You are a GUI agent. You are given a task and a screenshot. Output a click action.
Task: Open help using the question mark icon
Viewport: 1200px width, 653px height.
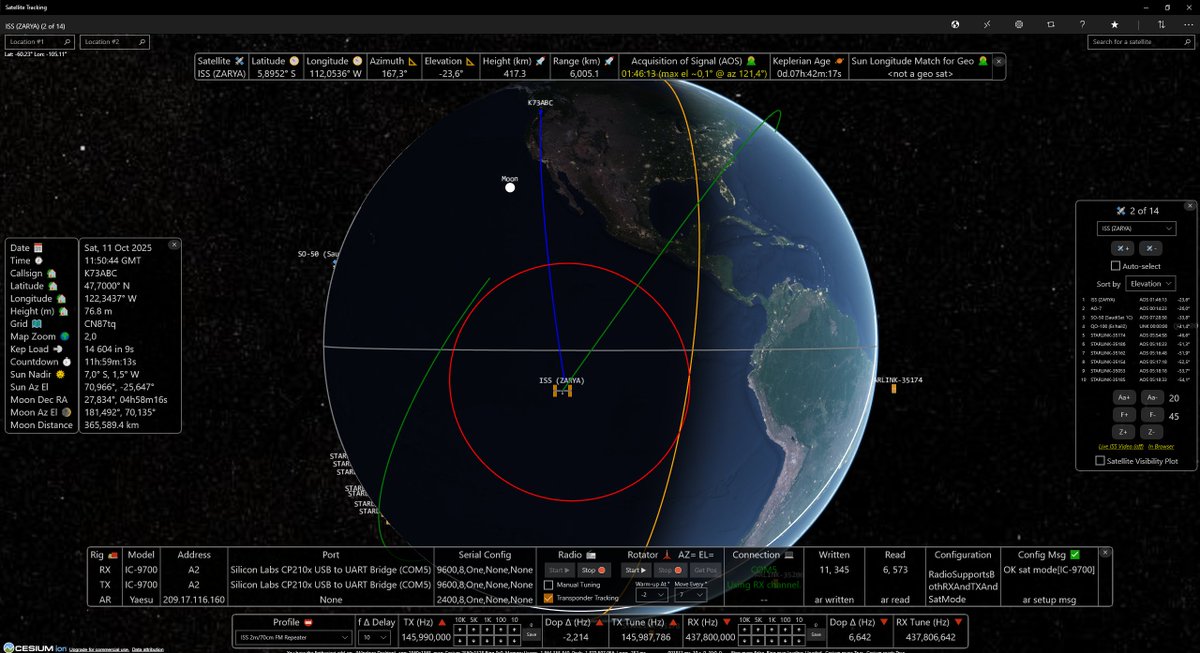tap(1082, 24)
